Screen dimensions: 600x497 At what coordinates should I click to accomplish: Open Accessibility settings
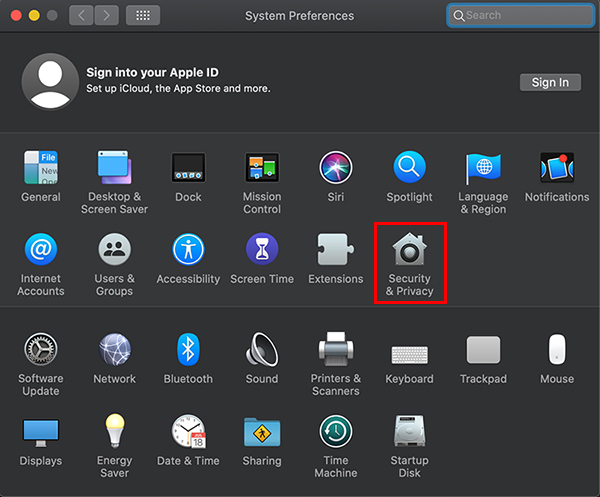click(x=188, y=250)
